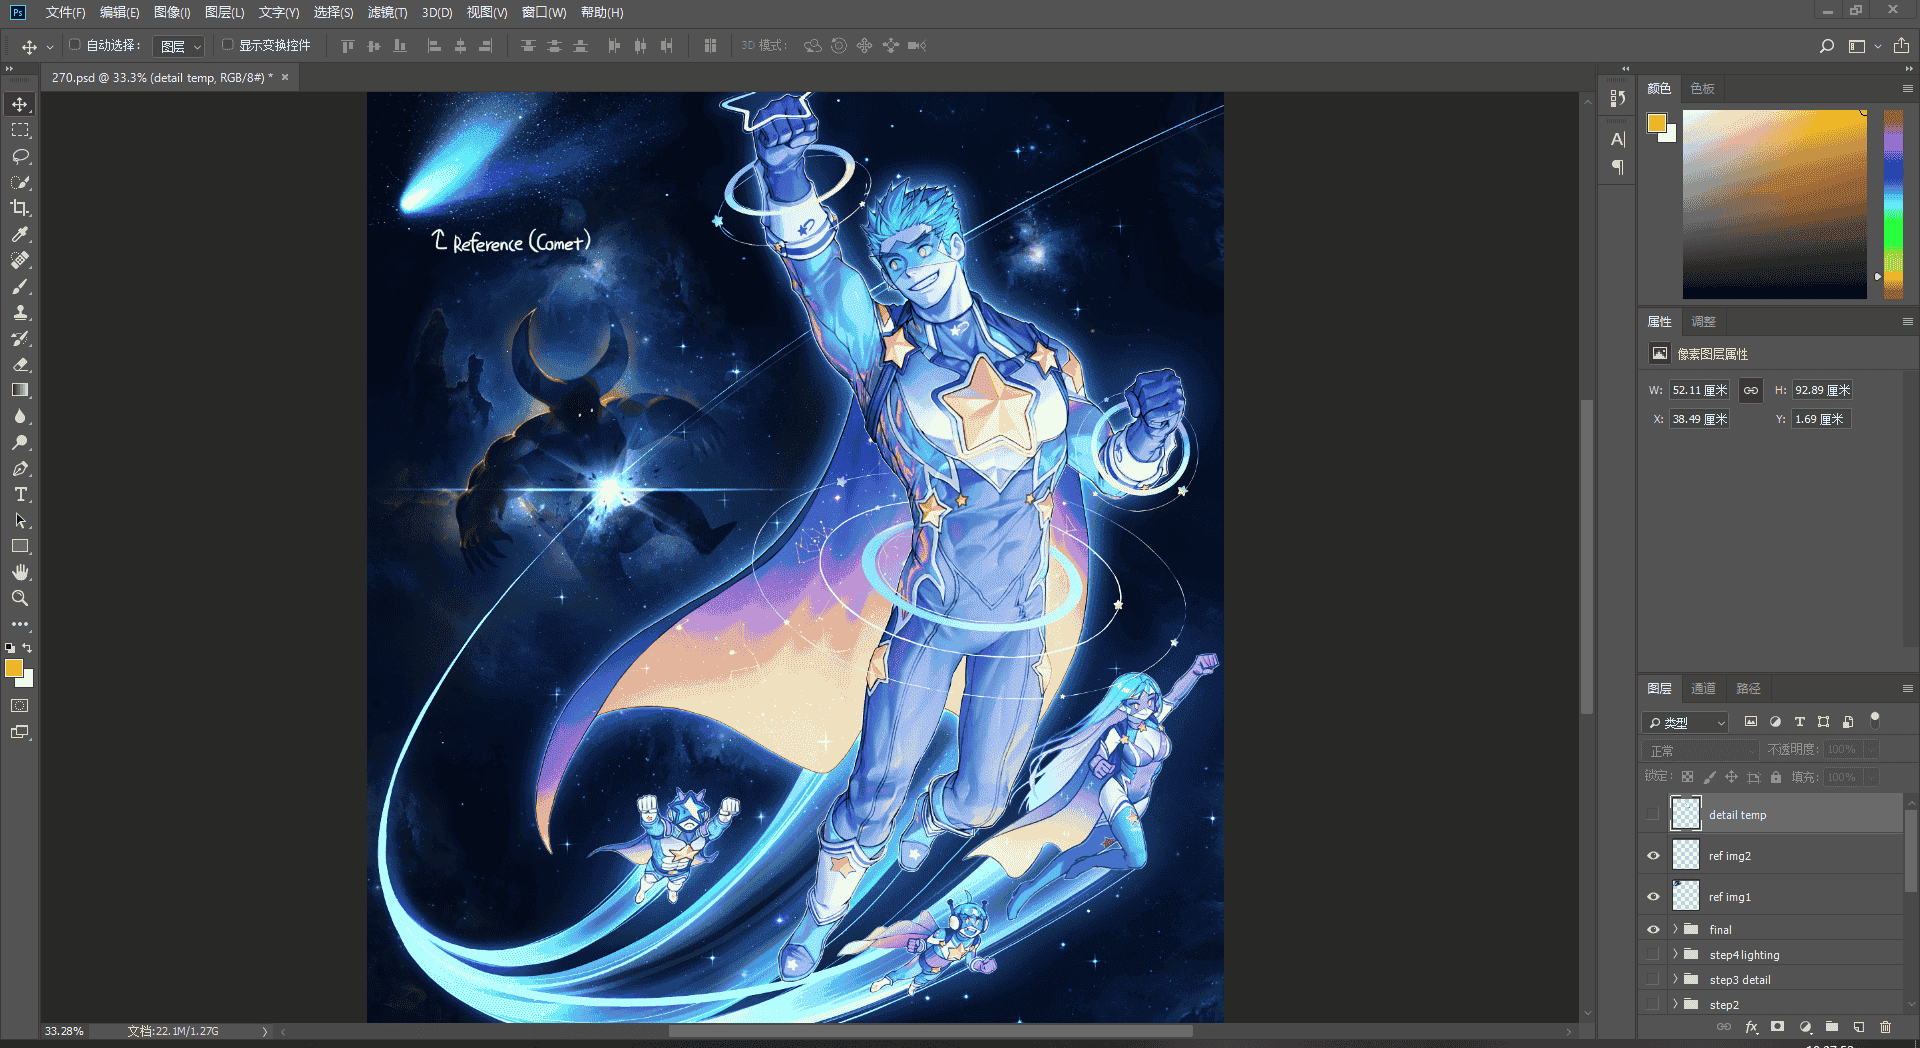Select the Pen tool
The width and height of the screenshot is (1920, 1048).
point(20,468)
